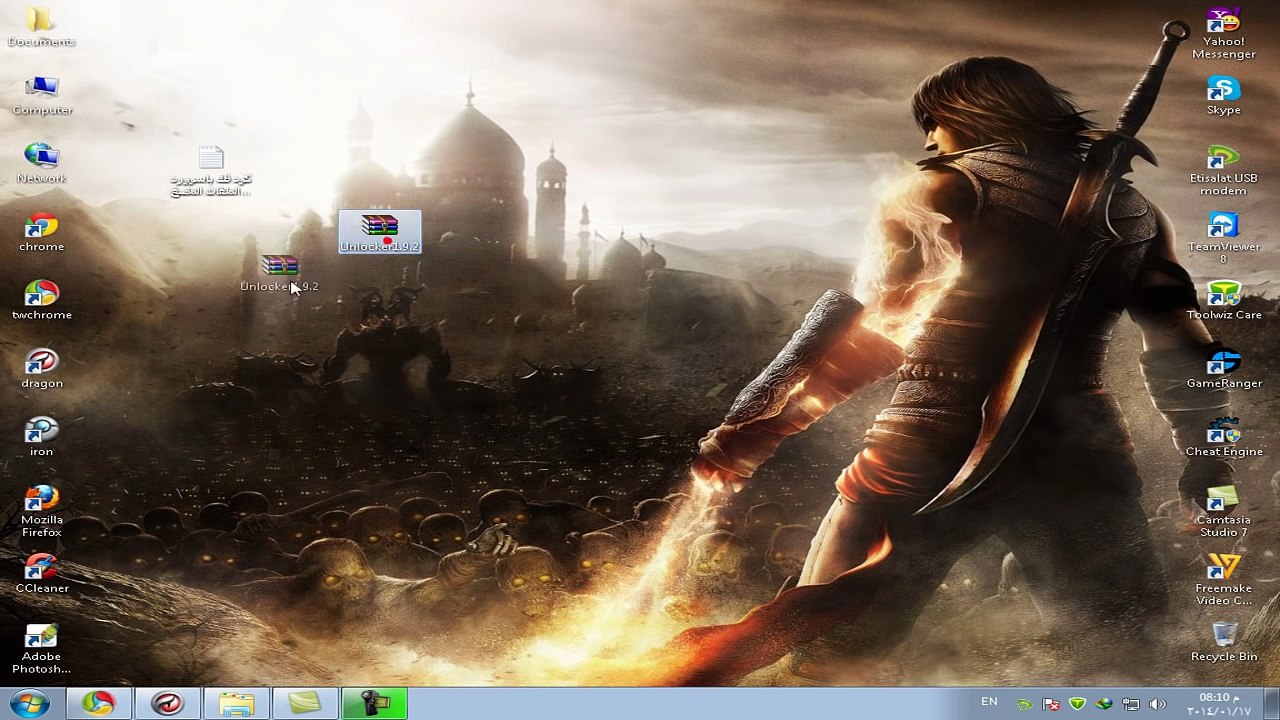Select the Recycle Bin icon
The width and height of the screenshot is (1280, 720).
click(x=1224, y=642)
